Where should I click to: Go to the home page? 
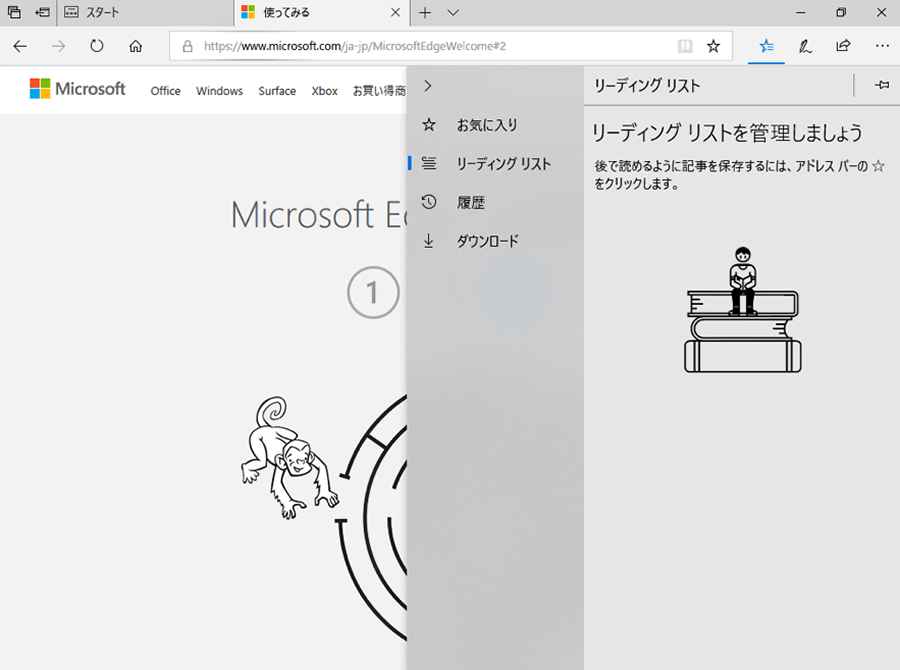[x=135, y=46]
